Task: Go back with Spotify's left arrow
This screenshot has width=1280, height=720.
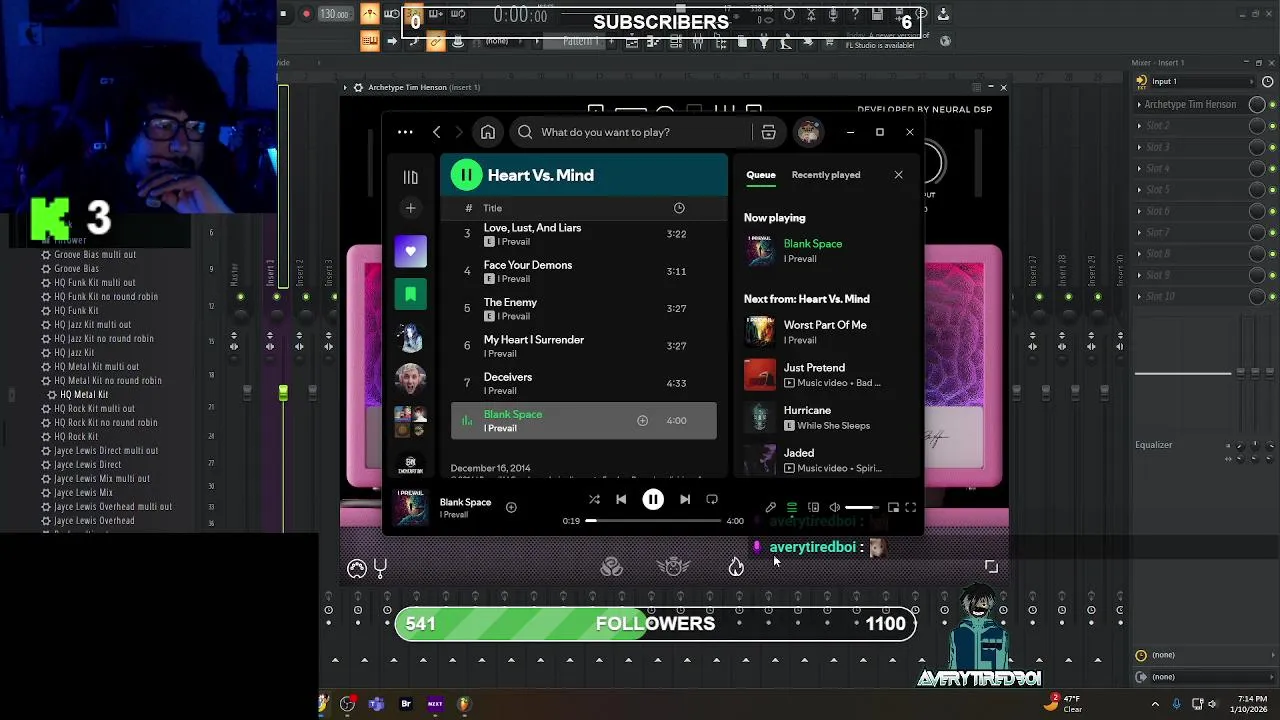Action: [437, 132]
